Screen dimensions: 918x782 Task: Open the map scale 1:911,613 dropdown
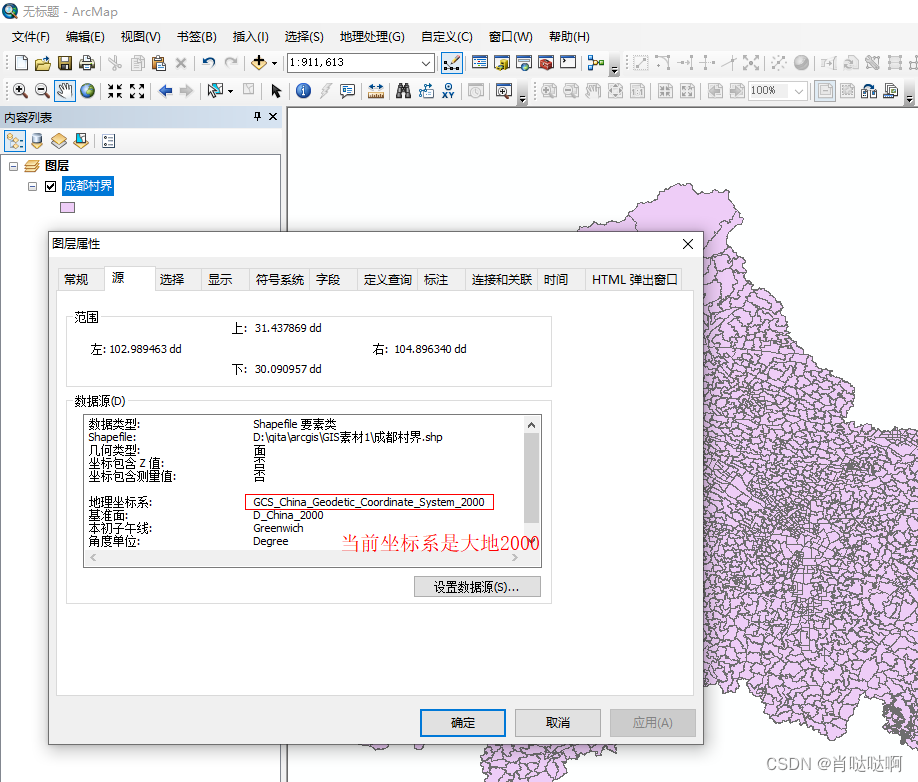point(426,63)
